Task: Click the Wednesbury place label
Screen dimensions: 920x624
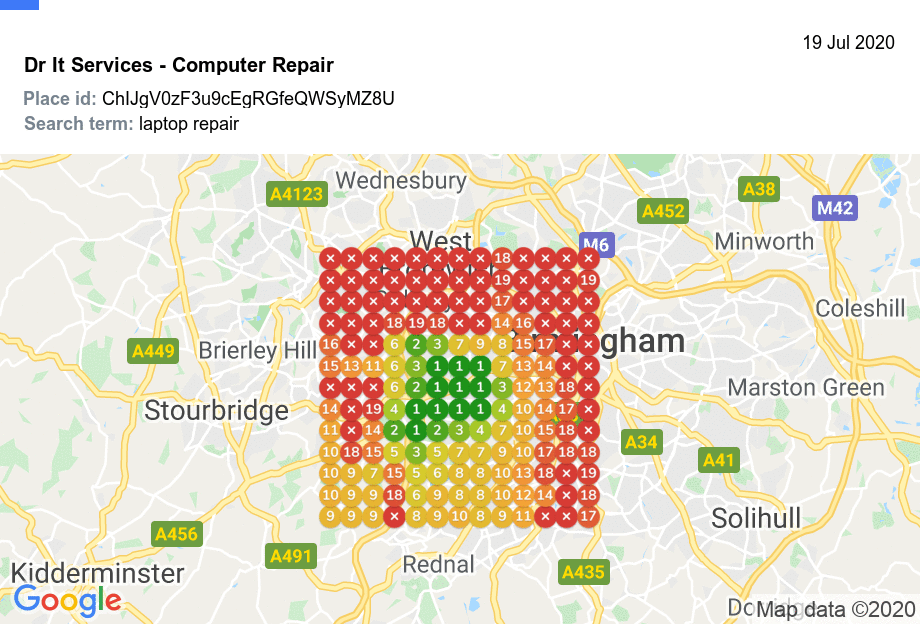Action: point(401,181)
